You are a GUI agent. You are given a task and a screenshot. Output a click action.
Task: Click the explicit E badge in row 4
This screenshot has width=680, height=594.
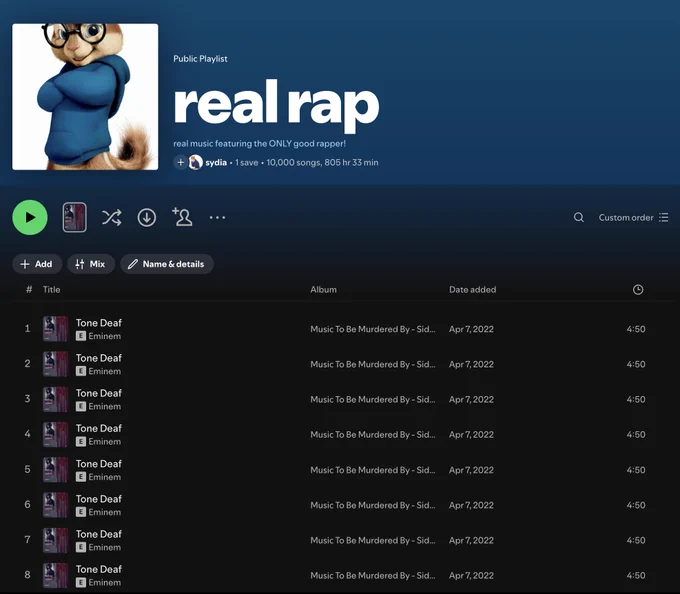point(81,441)
